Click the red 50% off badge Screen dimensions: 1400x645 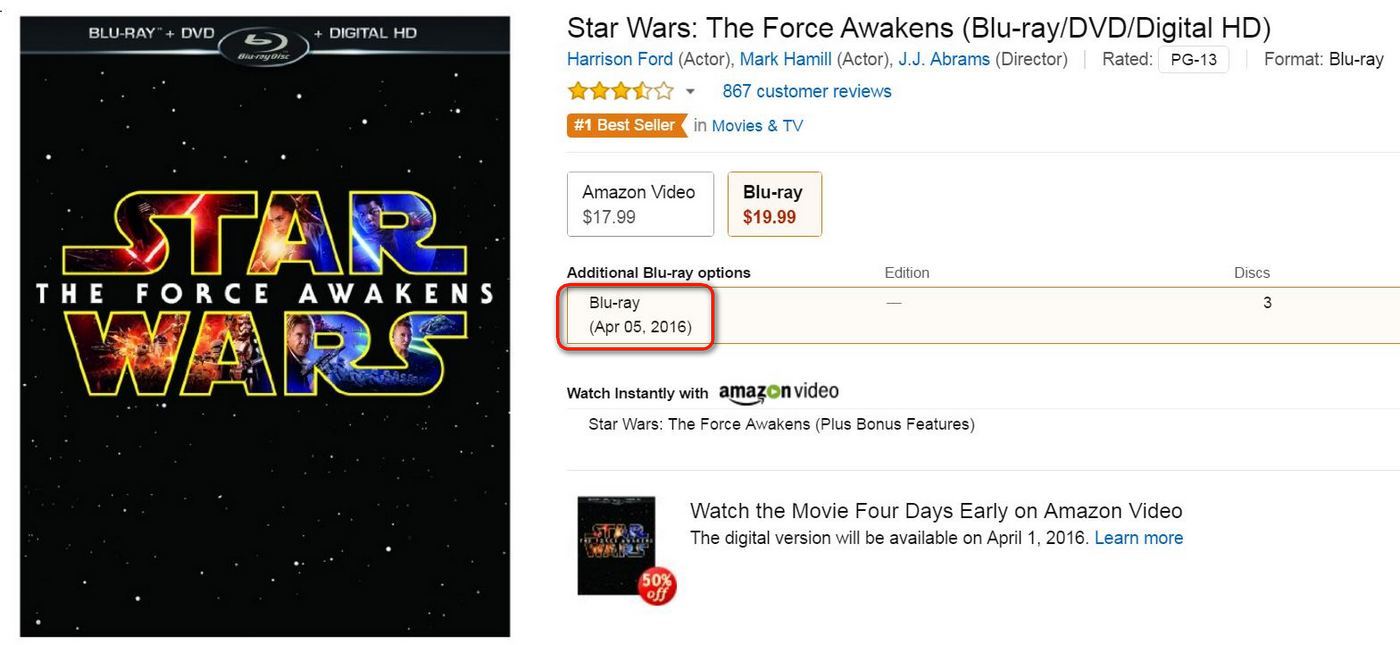click(x=658, y=586)
